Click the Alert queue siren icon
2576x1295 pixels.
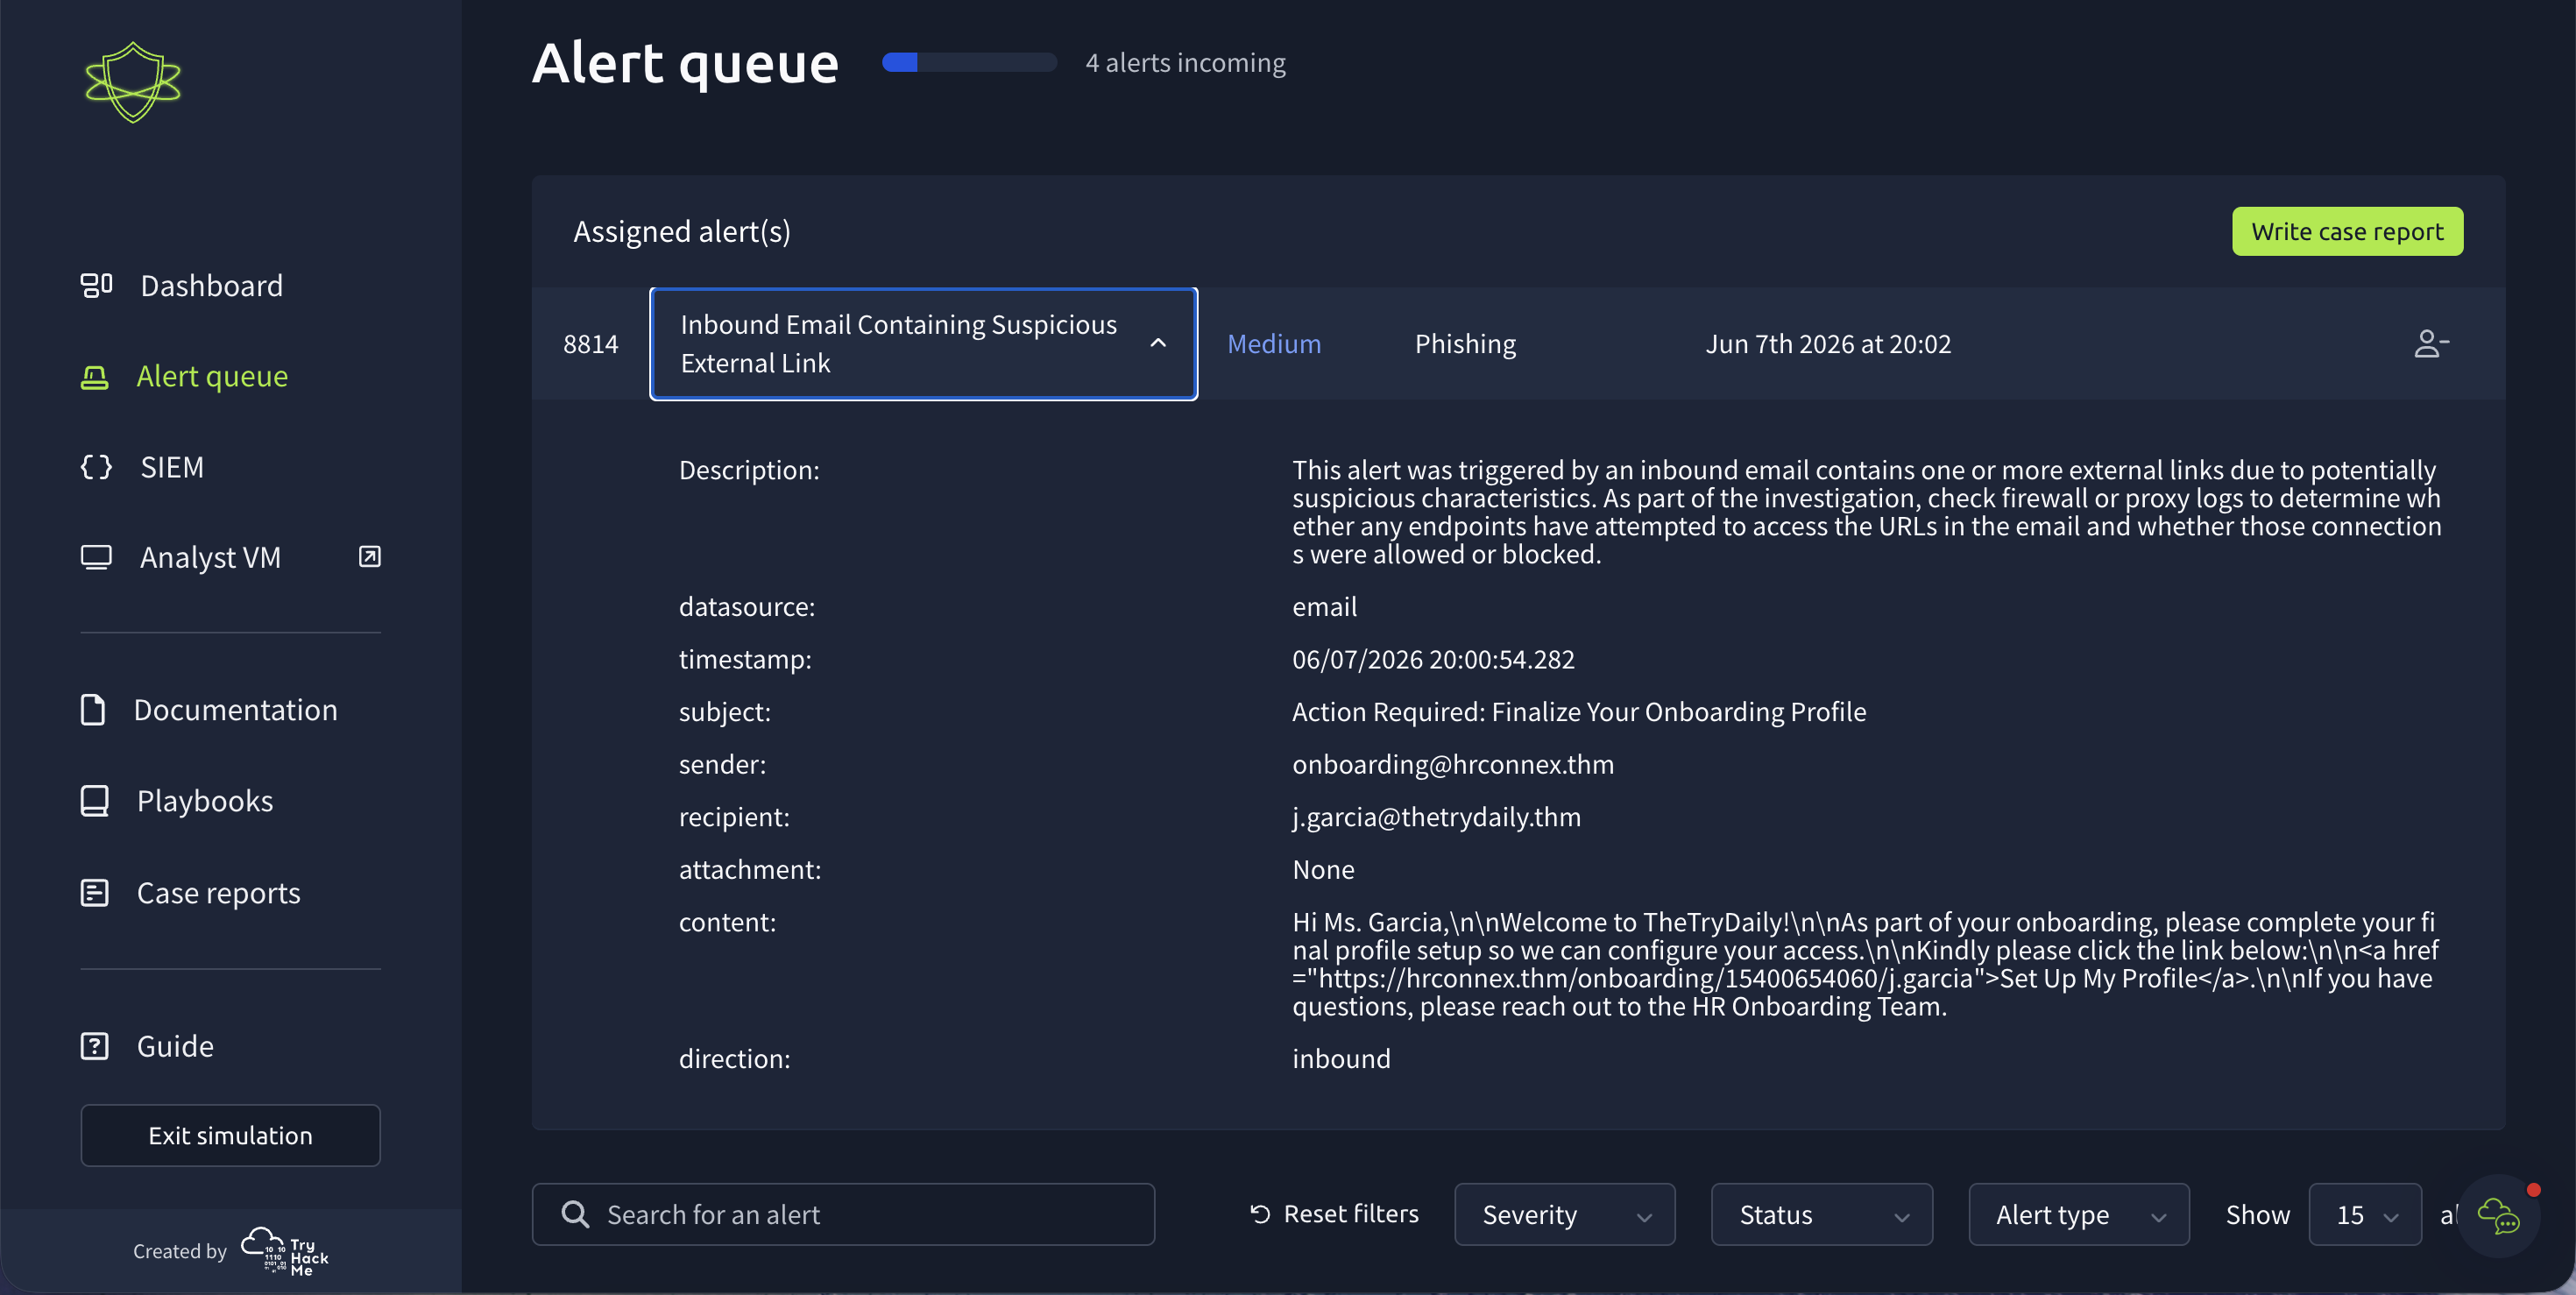(94, 377)
